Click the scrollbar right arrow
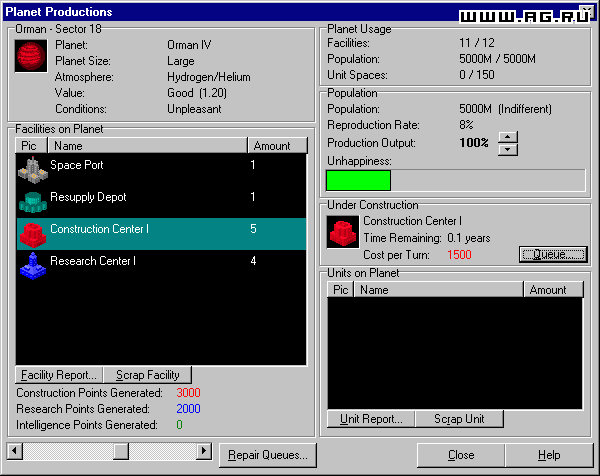 click(x=204, y=451)
